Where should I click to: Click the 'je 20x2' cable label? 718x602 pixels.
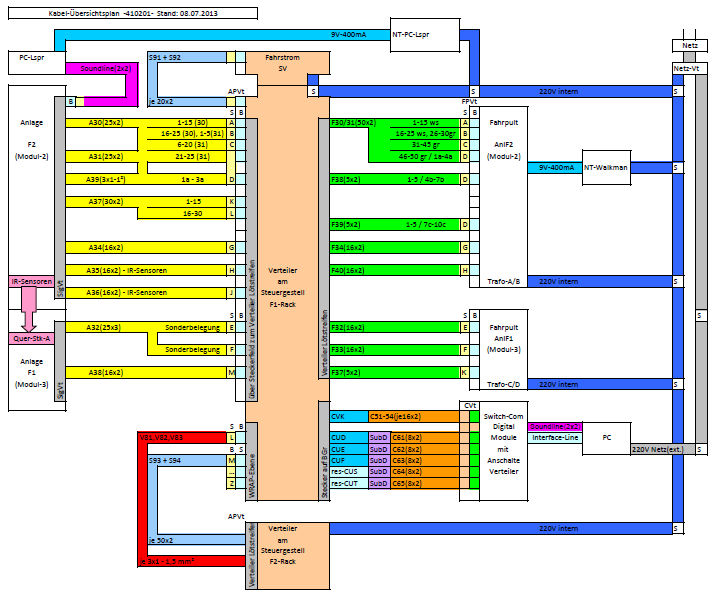tap(187, 102)
